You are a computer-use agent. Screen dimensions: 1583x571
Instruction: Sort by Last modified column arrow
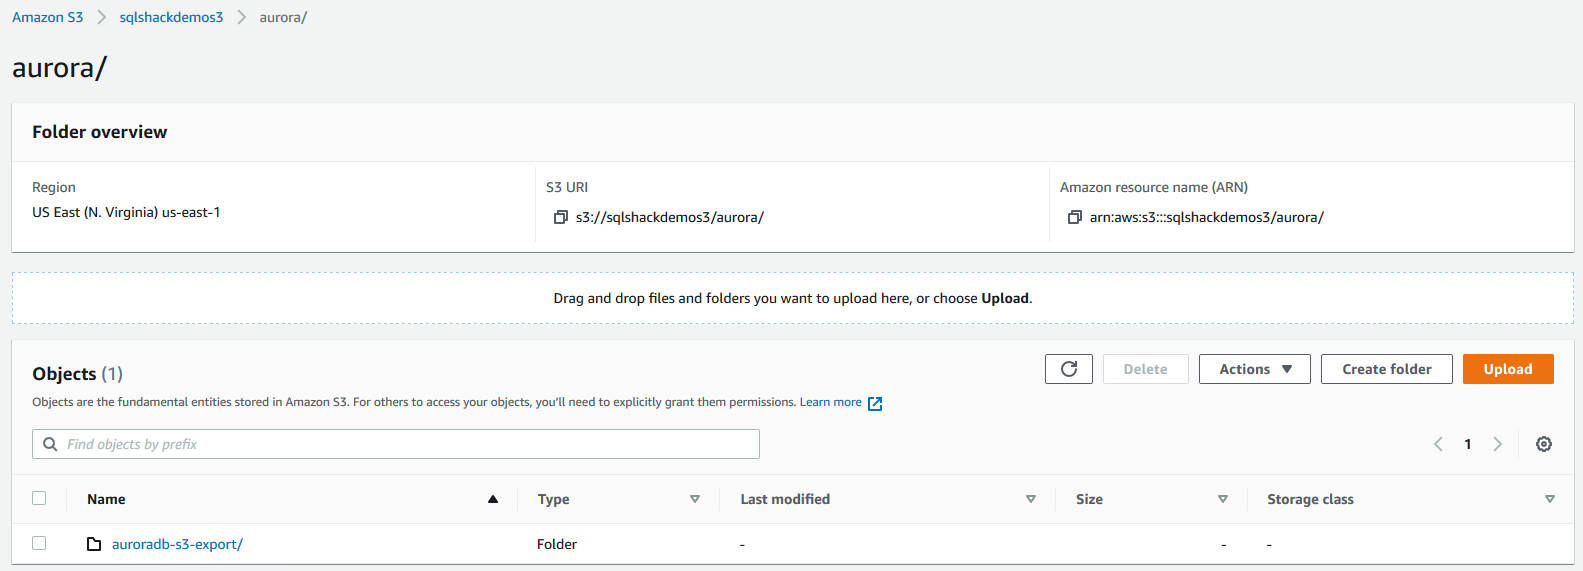point(1031,499)
